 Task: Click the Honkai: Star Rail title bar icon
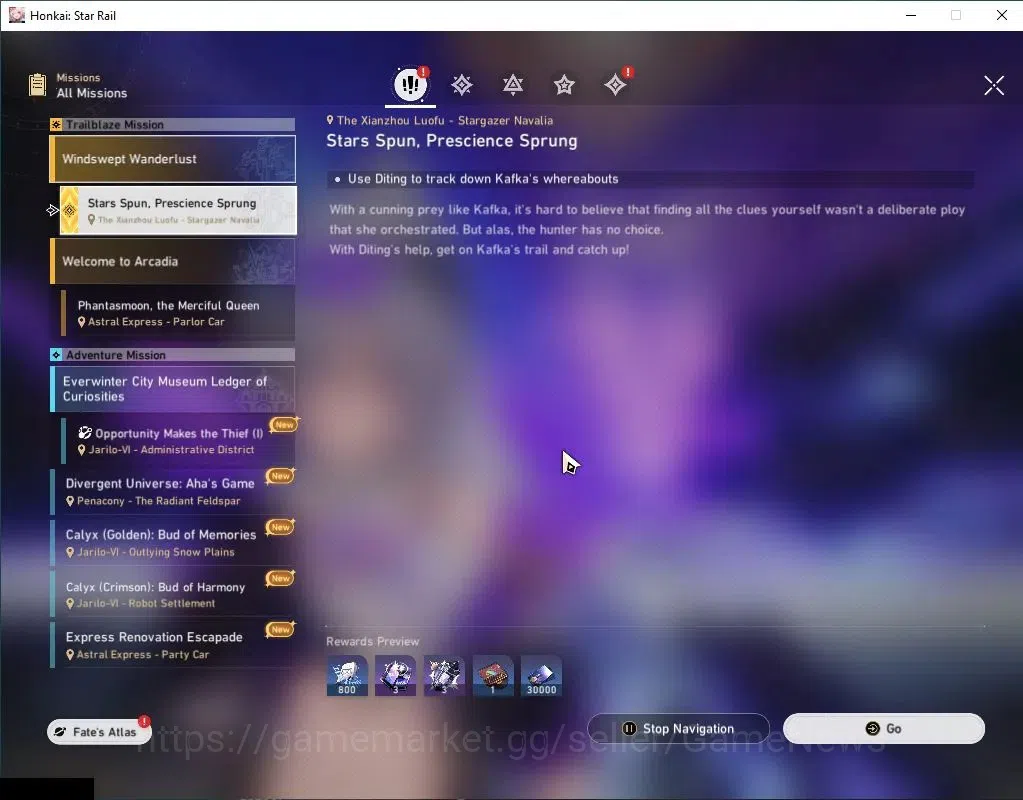coord(16,15)
